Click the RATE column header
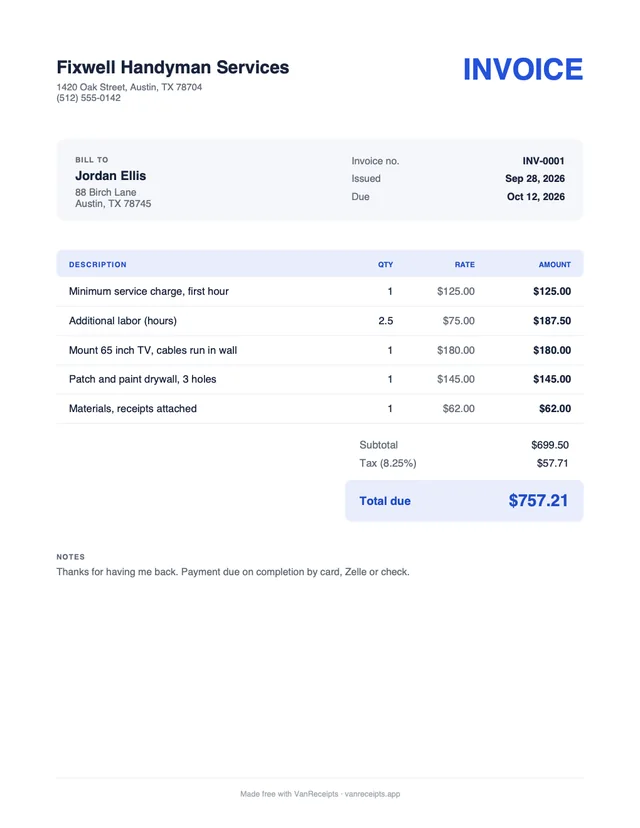Screen dimensions: 640x828 [465, 265]
